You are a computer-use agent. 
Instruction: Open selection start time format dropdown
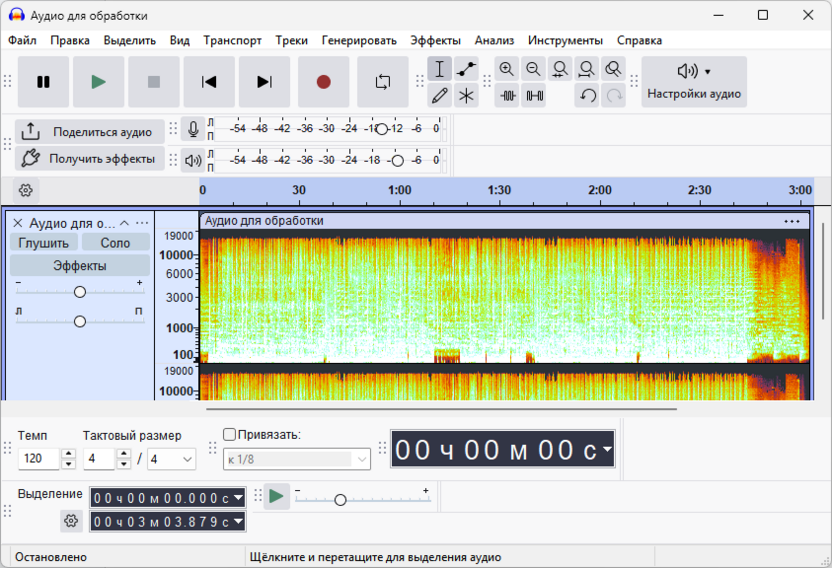click(x=239, y=498)
